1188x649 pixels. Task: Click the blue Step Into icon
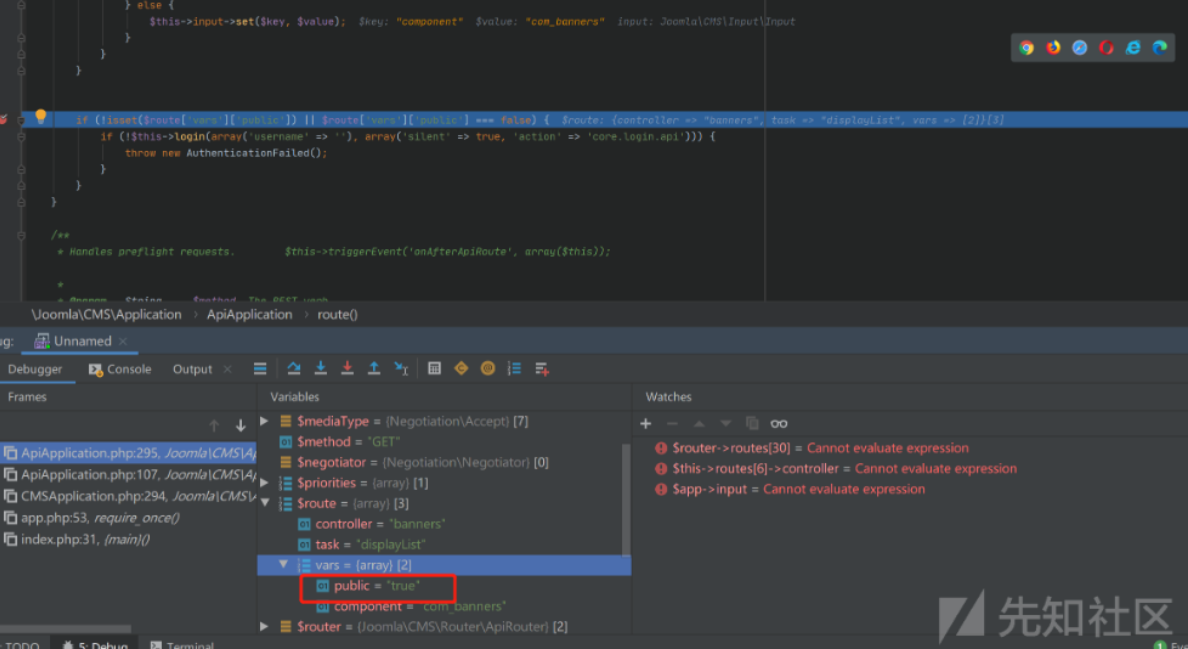320,369
